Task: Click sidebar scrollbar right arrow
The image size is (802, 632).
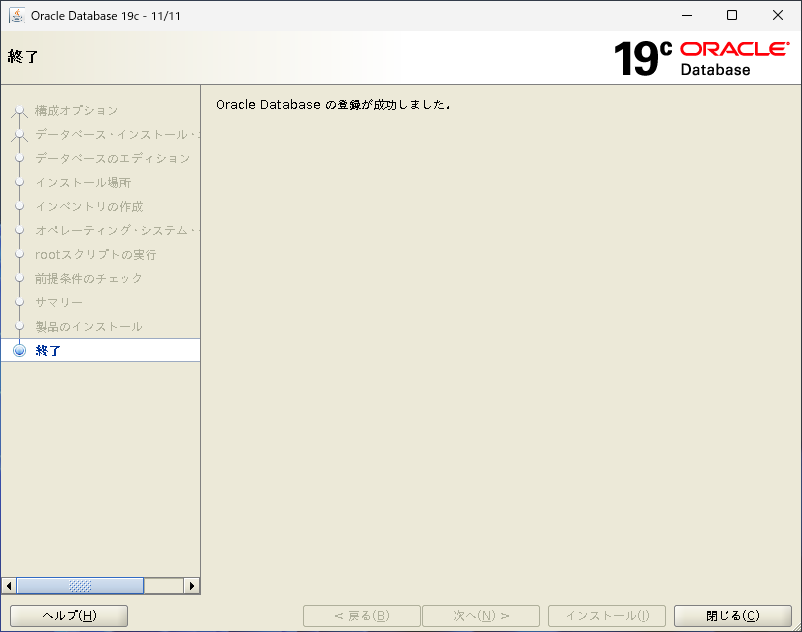Action: click(x=191, y=585)
